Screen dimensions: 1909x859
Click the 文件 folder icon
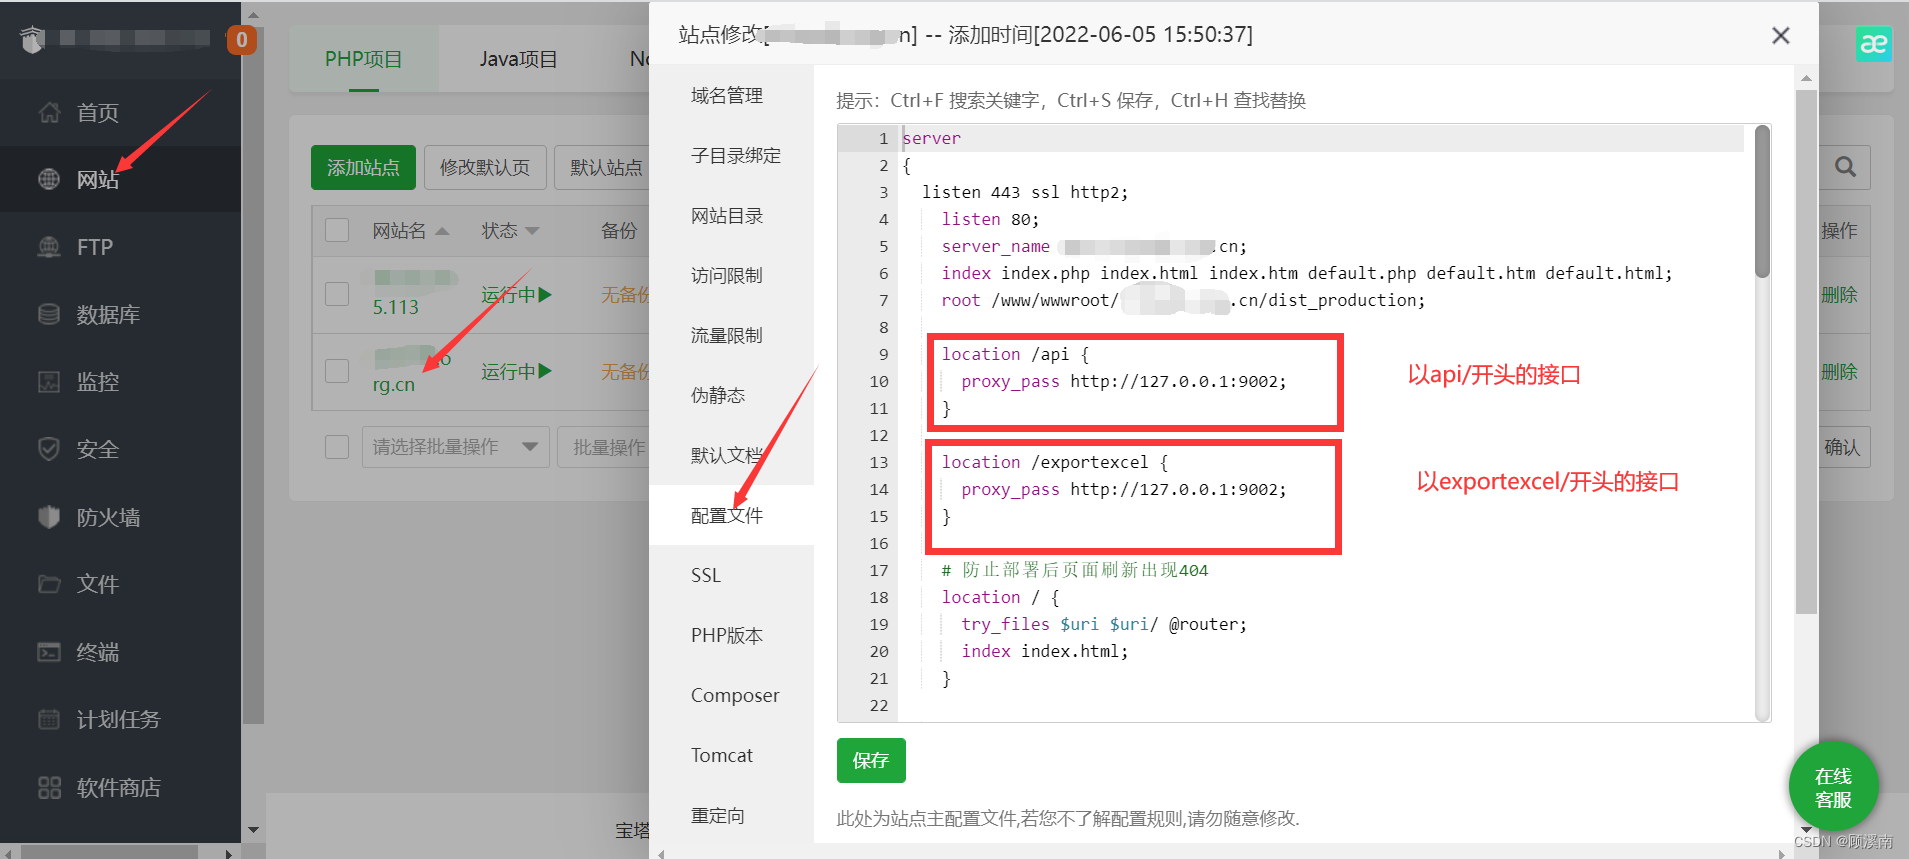point(49,584)
